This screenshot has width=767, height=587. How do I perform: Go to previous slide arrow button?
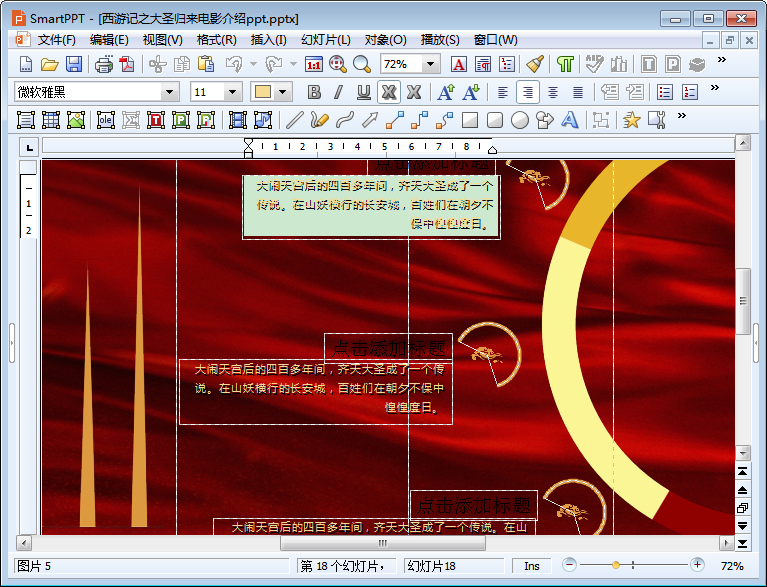pyautogui.click(x=743, y=490)
